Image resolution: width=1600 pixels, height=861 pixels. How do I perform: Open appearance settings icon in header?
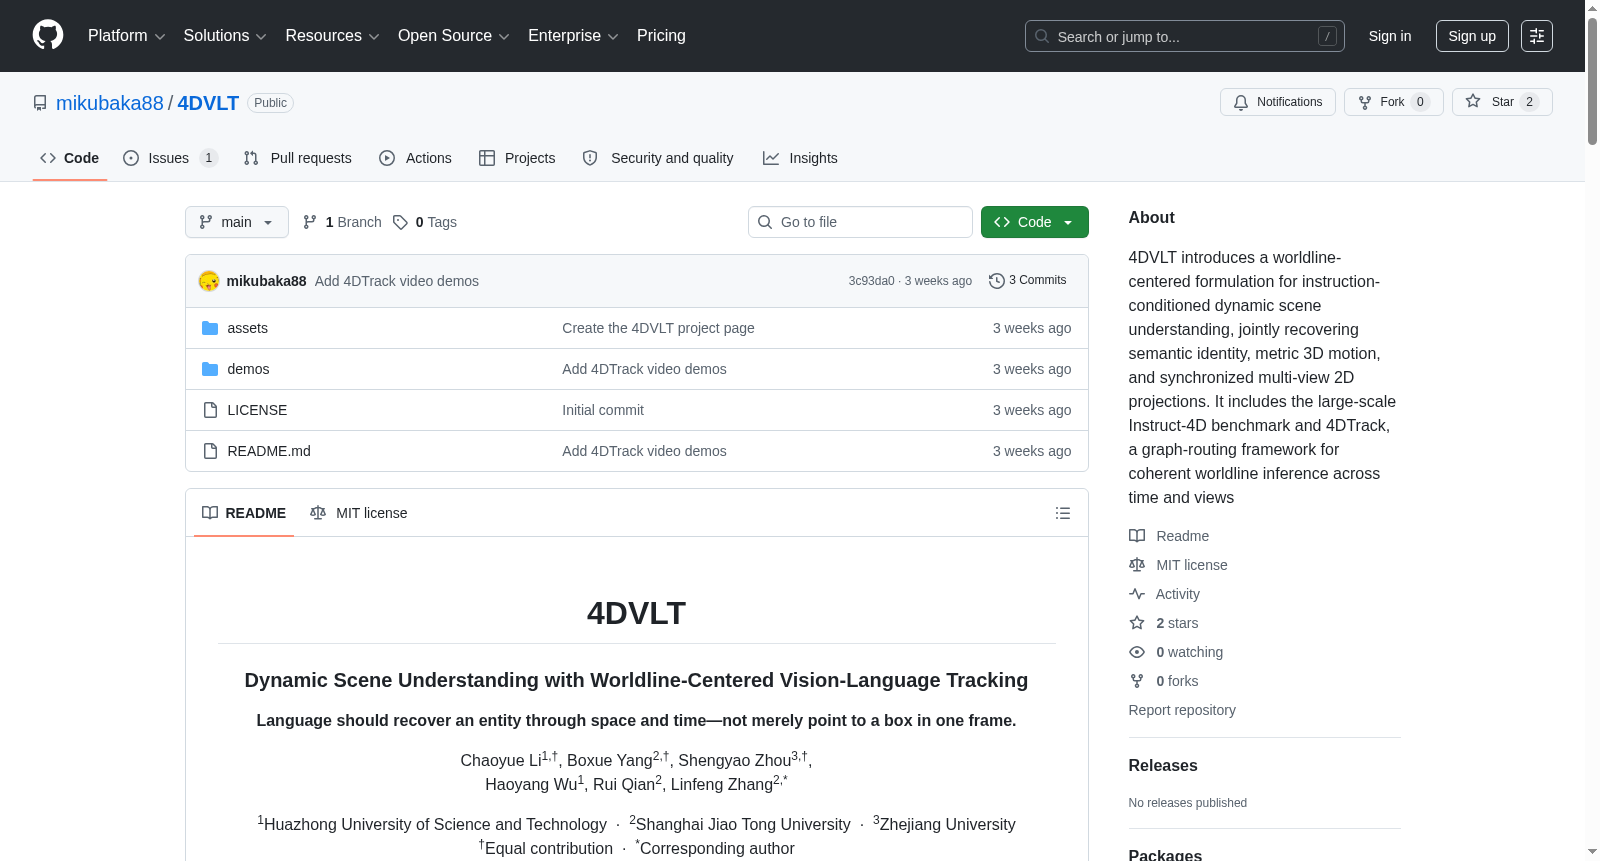(x=1537, y=36)
